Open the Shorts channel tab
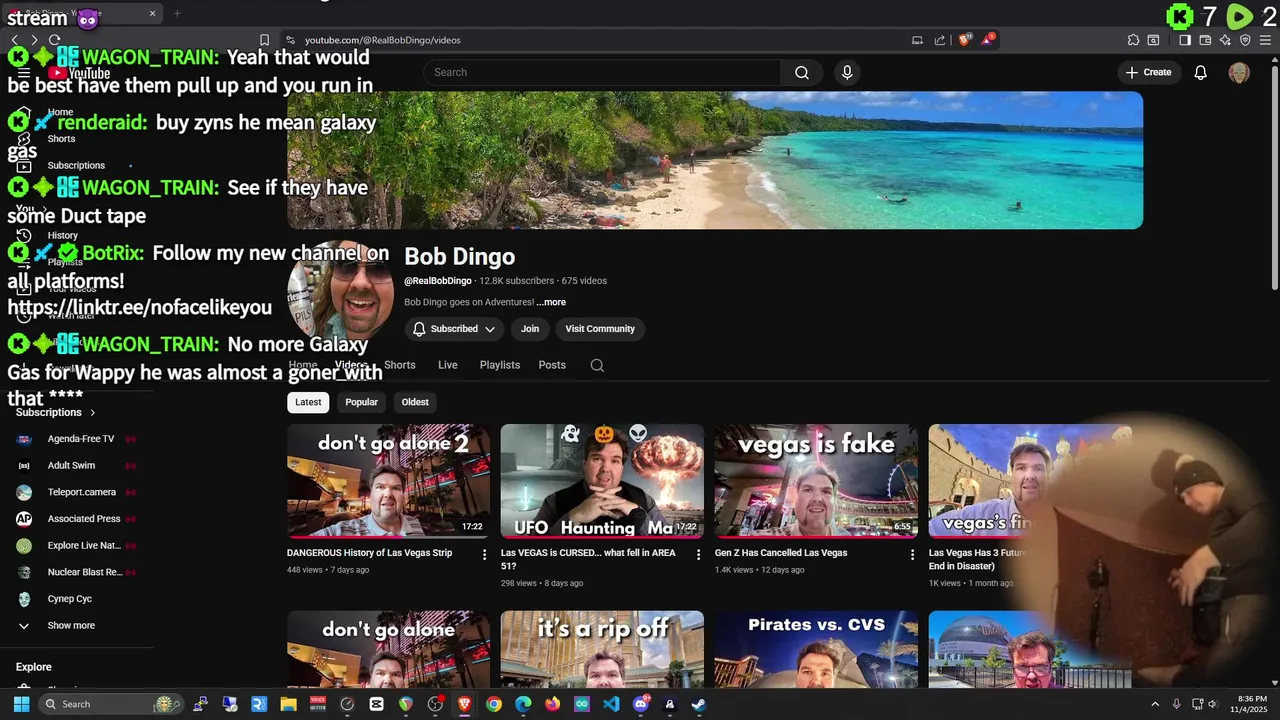 [400, 365]
